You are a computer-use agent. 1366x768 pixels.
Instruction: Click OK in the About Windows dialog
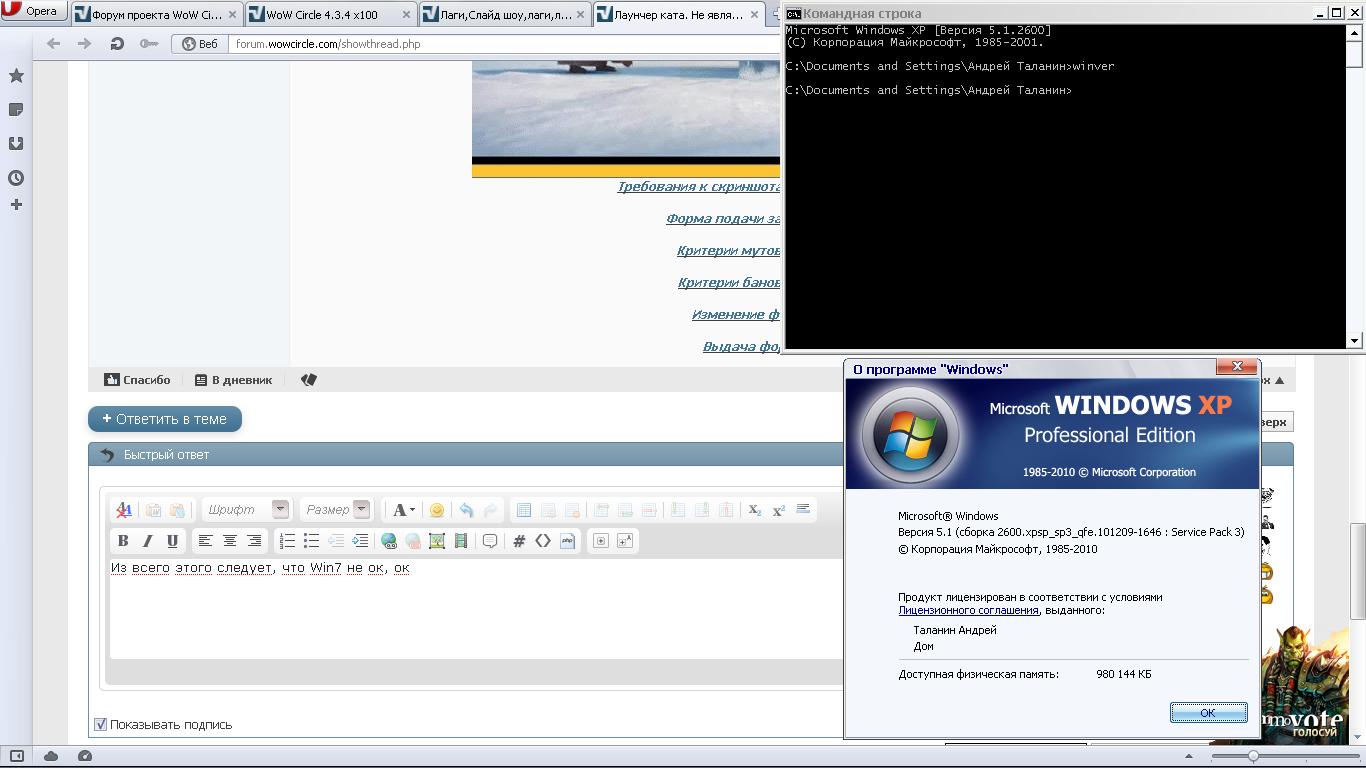(1208, 713)
